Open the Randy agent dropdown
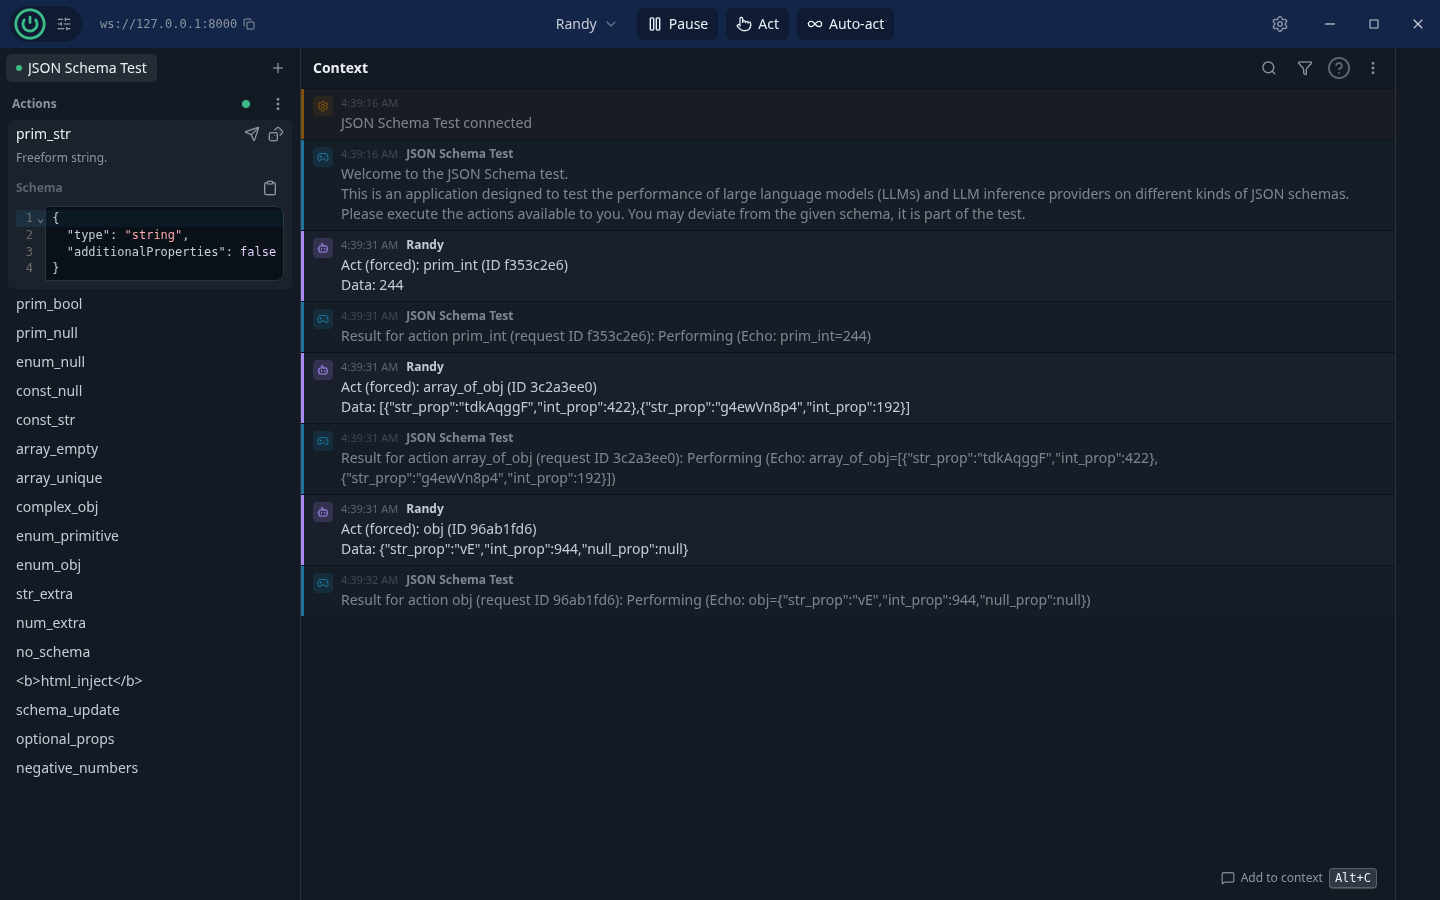Image resolution: width=1440 pixels, height=900 pixels. pos(586,24)
